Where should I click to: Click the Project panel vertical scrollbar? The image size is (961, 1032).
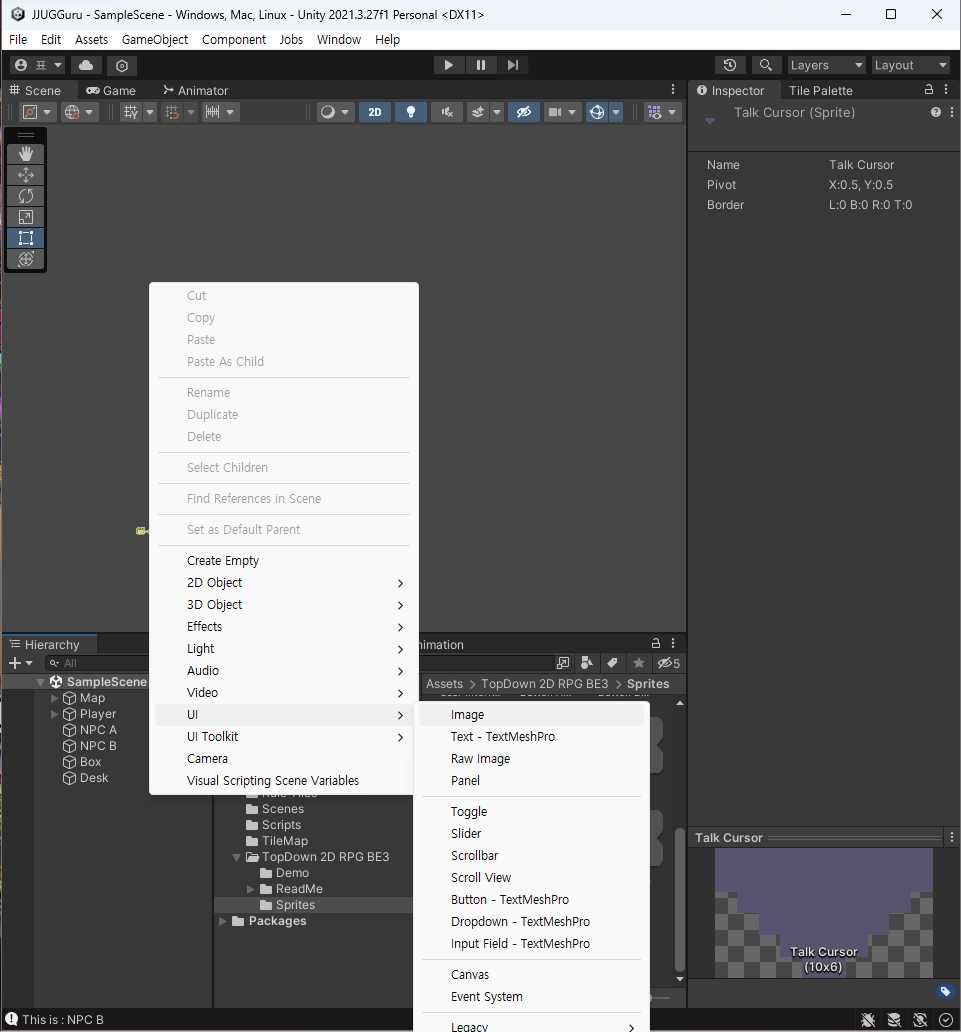[x=680, y=898]
